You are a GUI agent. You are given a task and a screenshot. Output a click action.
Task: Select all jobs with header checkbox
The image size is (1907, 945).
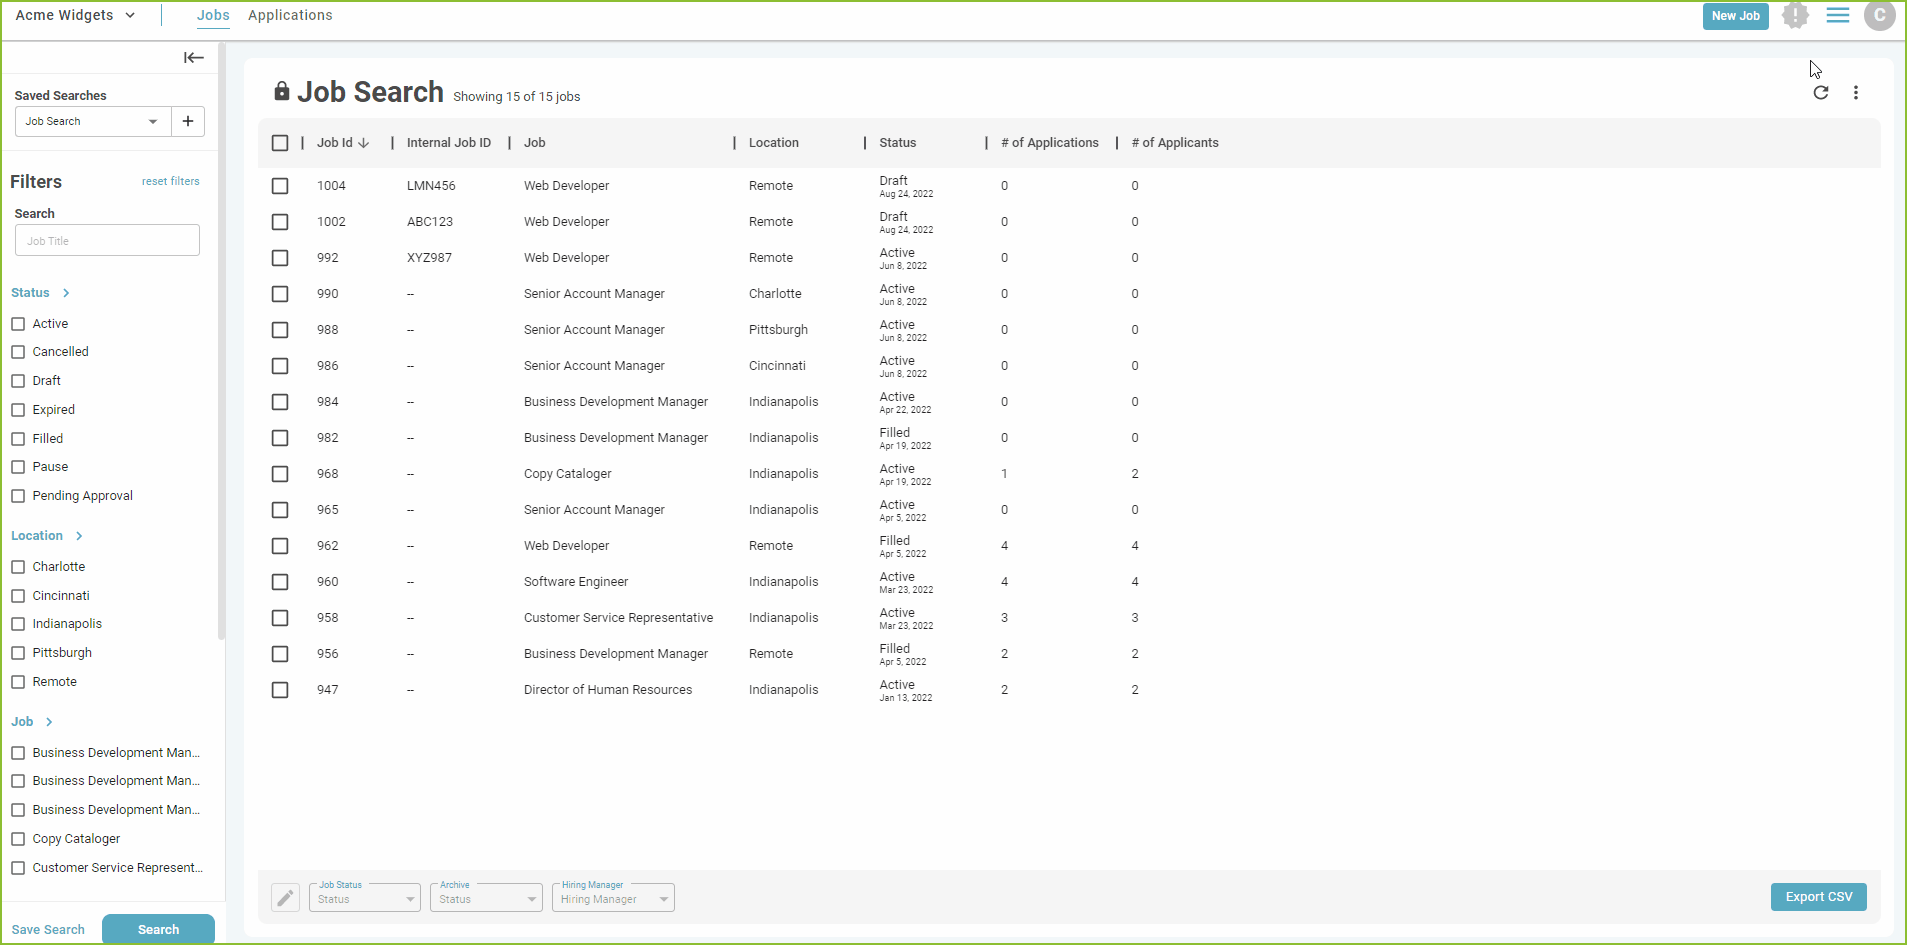pos(280,143)
